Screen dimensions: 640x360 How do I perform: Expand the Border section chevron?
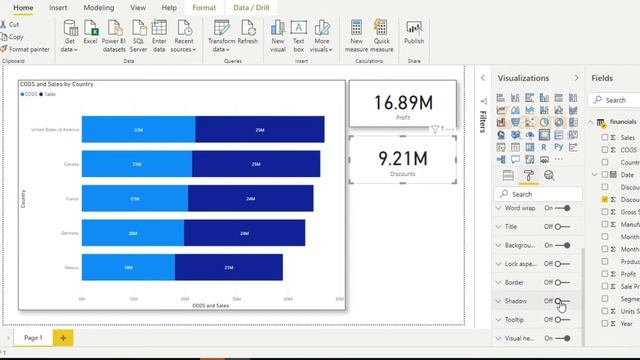tap(498, 282)
